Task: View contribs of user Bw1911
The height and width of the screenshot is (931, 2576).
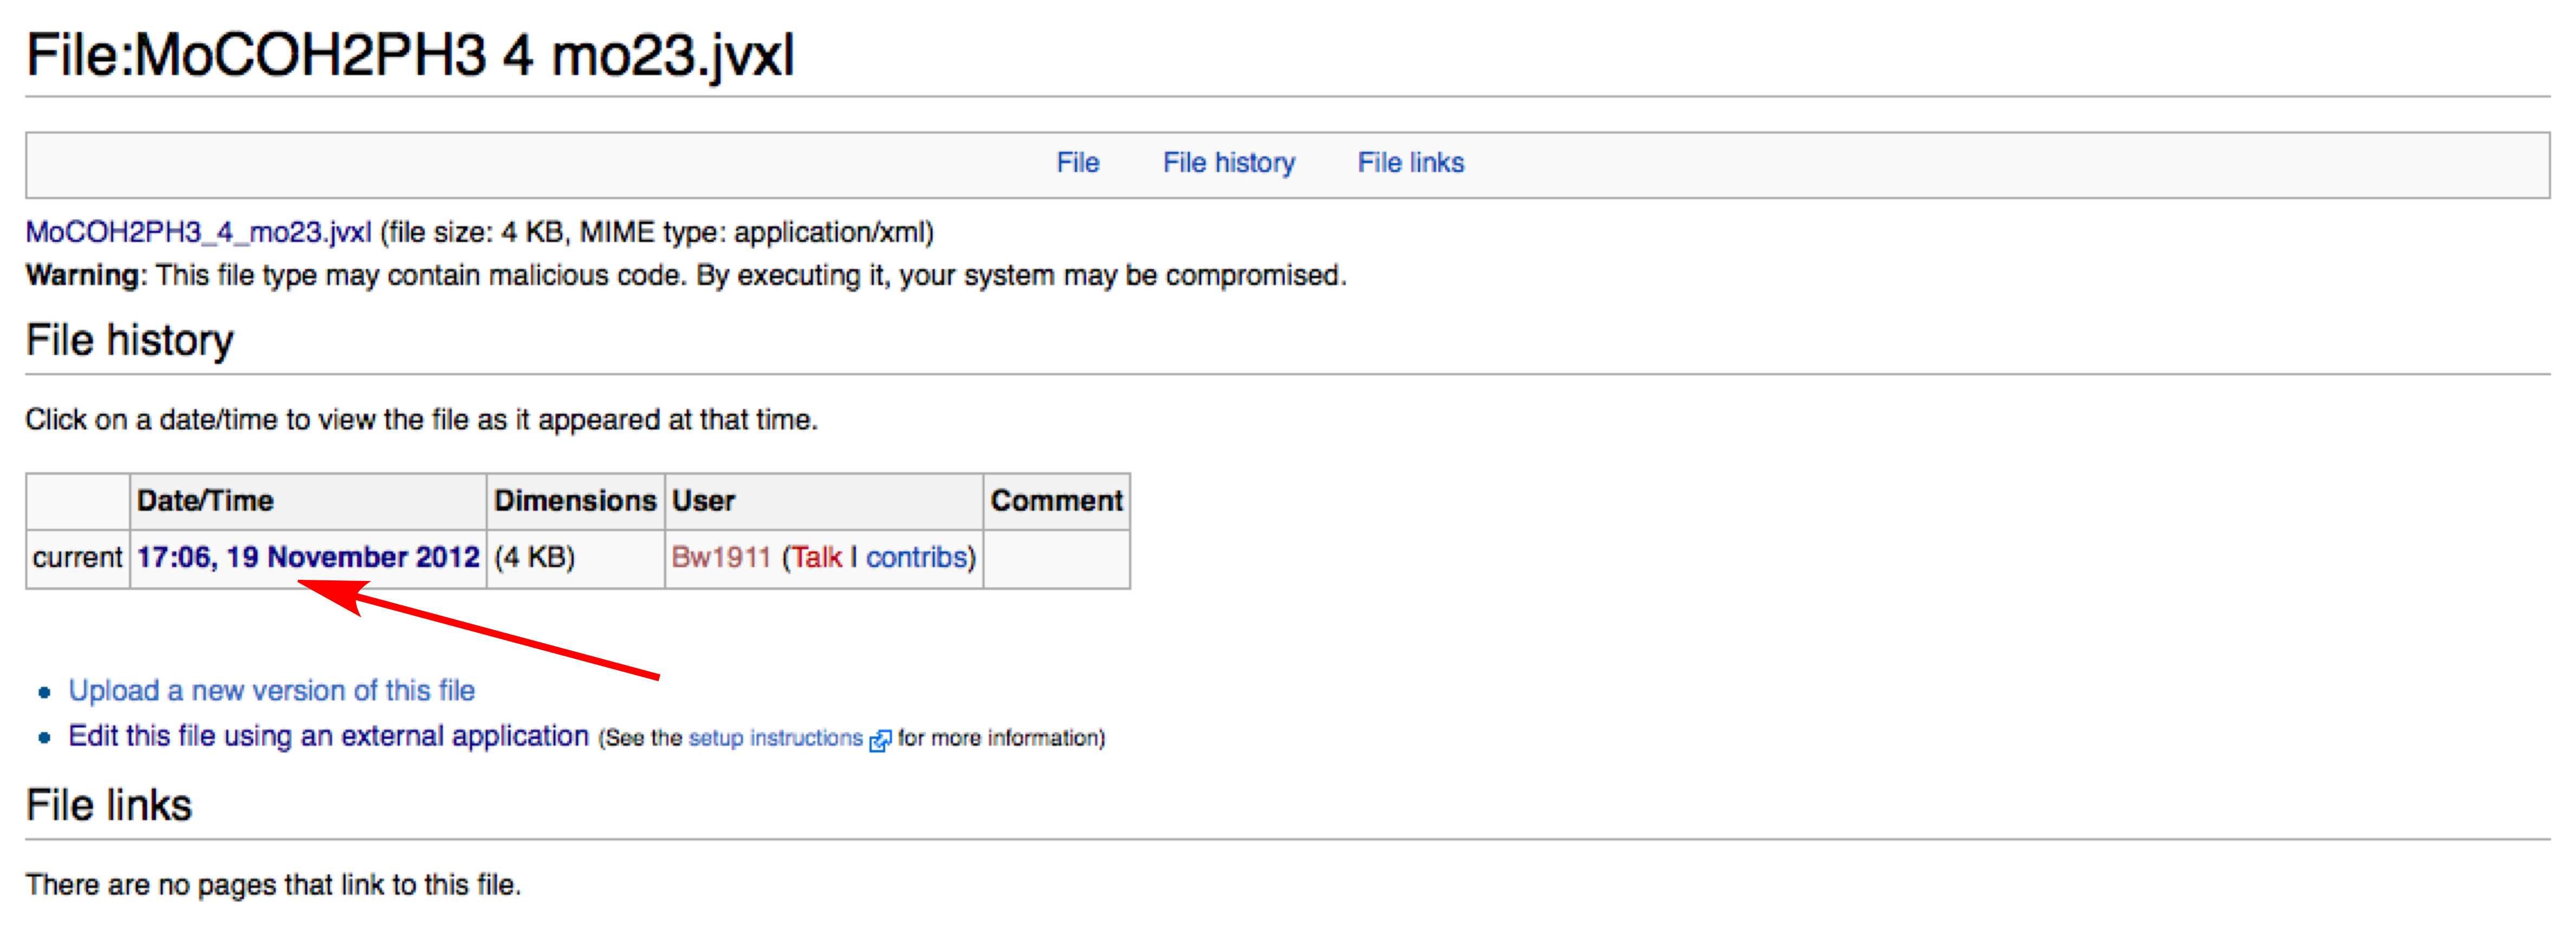Action: pos(917,557)
